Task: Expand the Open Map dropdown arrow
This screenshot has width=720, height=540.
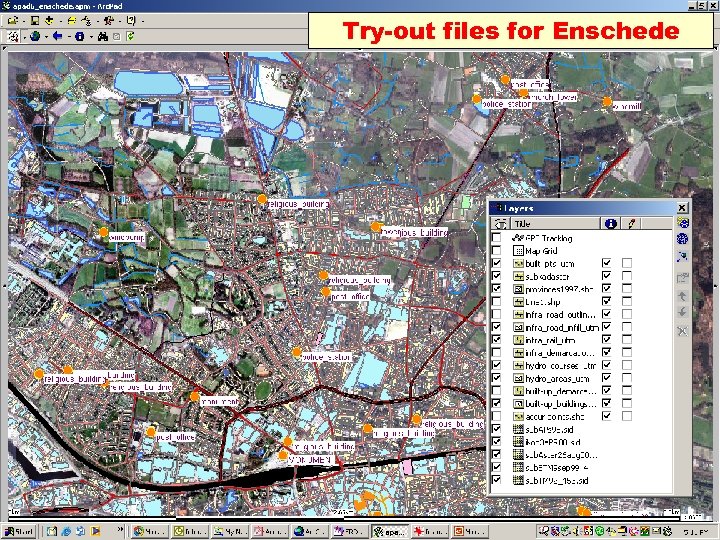Action: (23, 21)
